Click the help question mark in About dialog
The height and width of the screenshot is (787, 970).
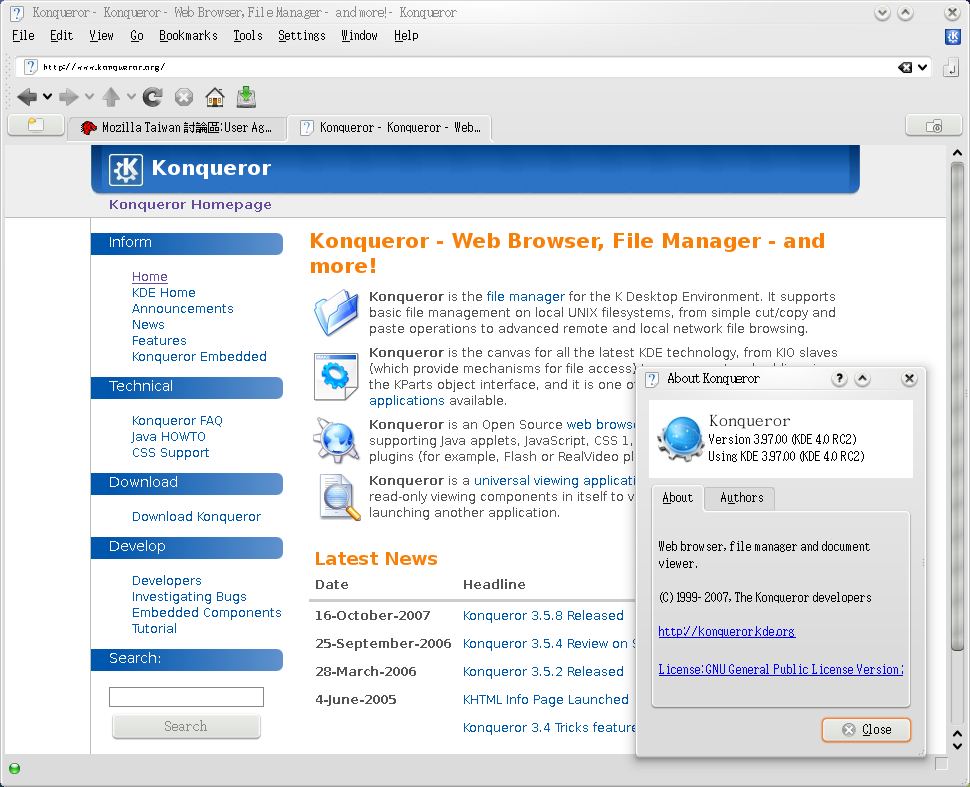tap(839, 379)
